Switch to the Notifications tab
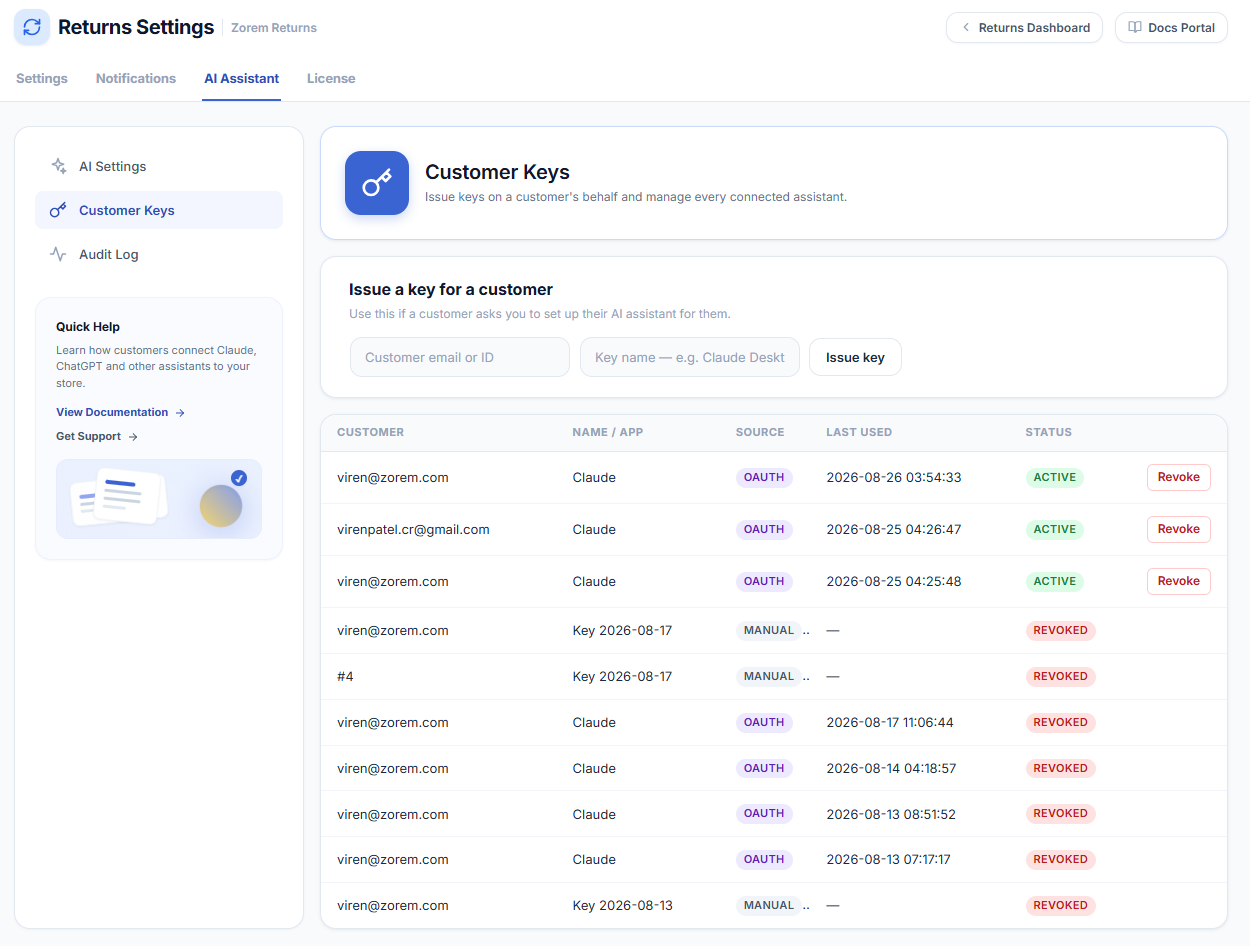 (136, 78)
